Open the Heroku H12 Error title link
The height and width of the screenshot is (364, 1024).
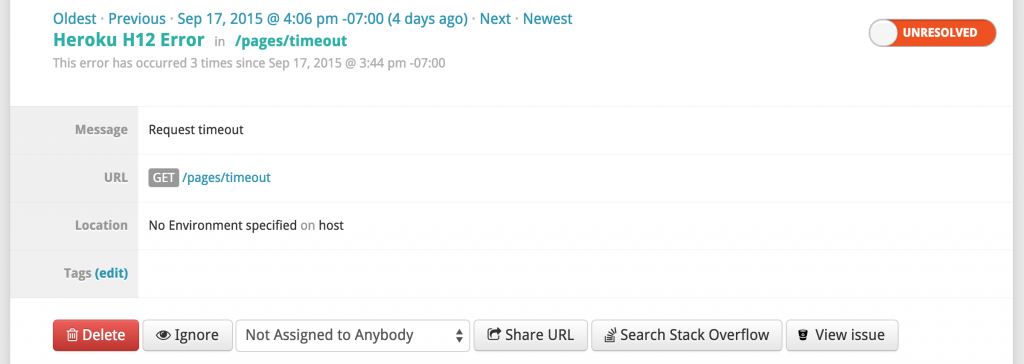[x=129, y=41]
